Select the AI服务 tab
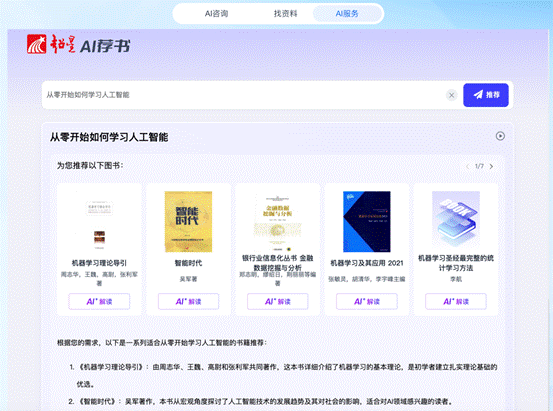Screen dimensions: 553x411 347,14
